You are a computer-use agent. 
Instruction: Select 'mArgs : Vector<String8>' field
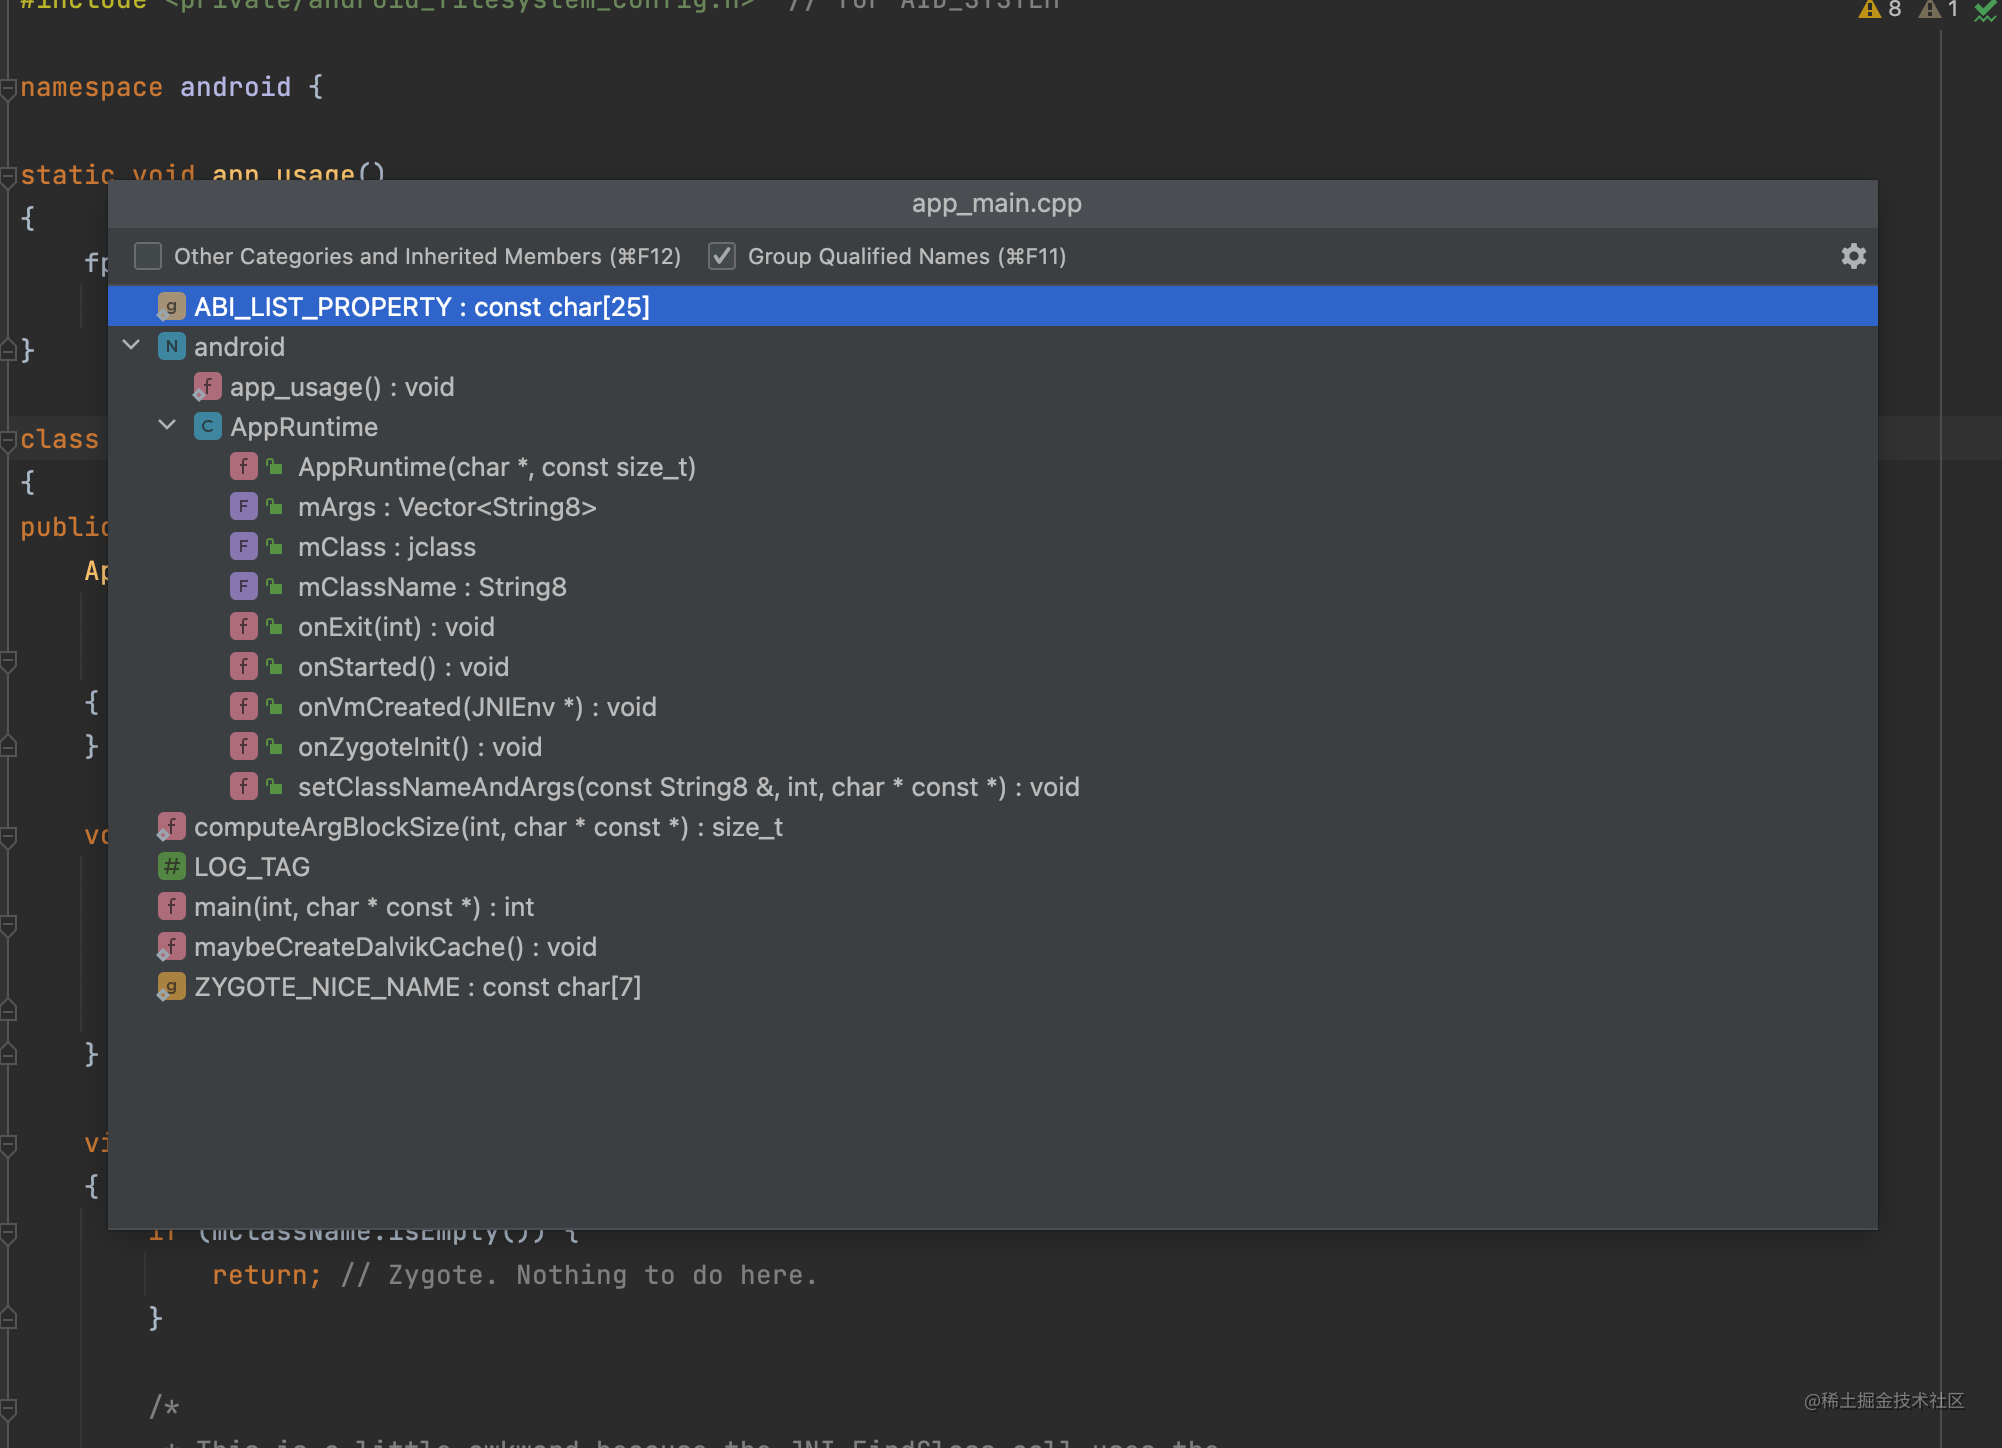[x=992, y=507]
